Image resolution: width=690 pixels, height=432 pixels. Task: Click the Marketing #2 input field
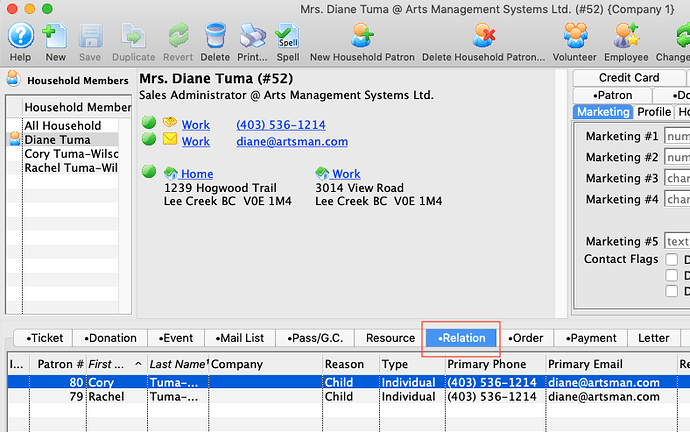coord(677,157)
